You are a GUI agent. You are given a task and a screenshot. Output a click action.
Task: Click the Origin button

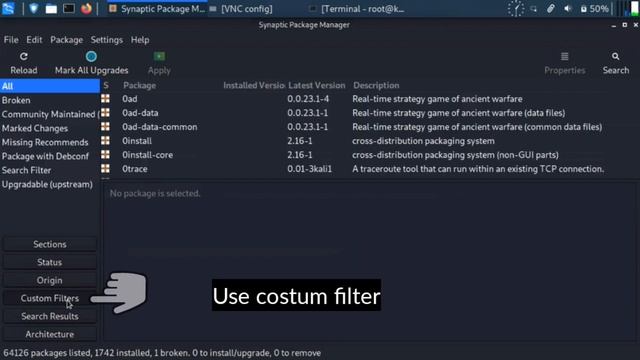(x=50, y=280)
